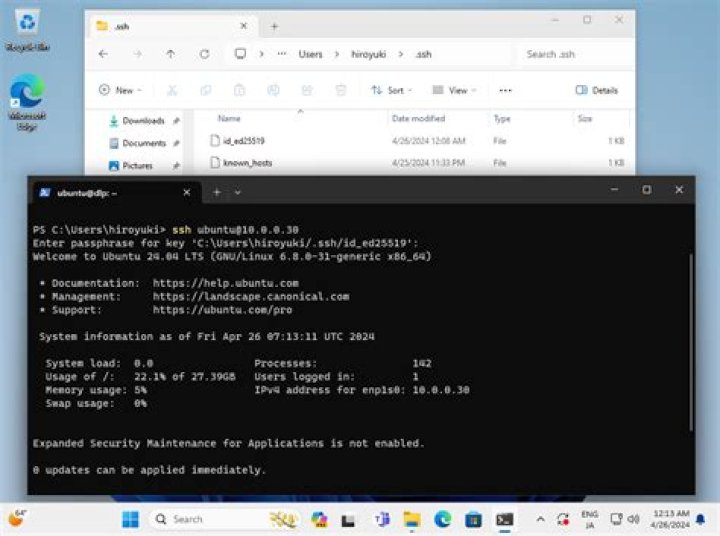Open the ENG JA language switcher
This screenshot has width=720, height=536.
tap(590, 519)
